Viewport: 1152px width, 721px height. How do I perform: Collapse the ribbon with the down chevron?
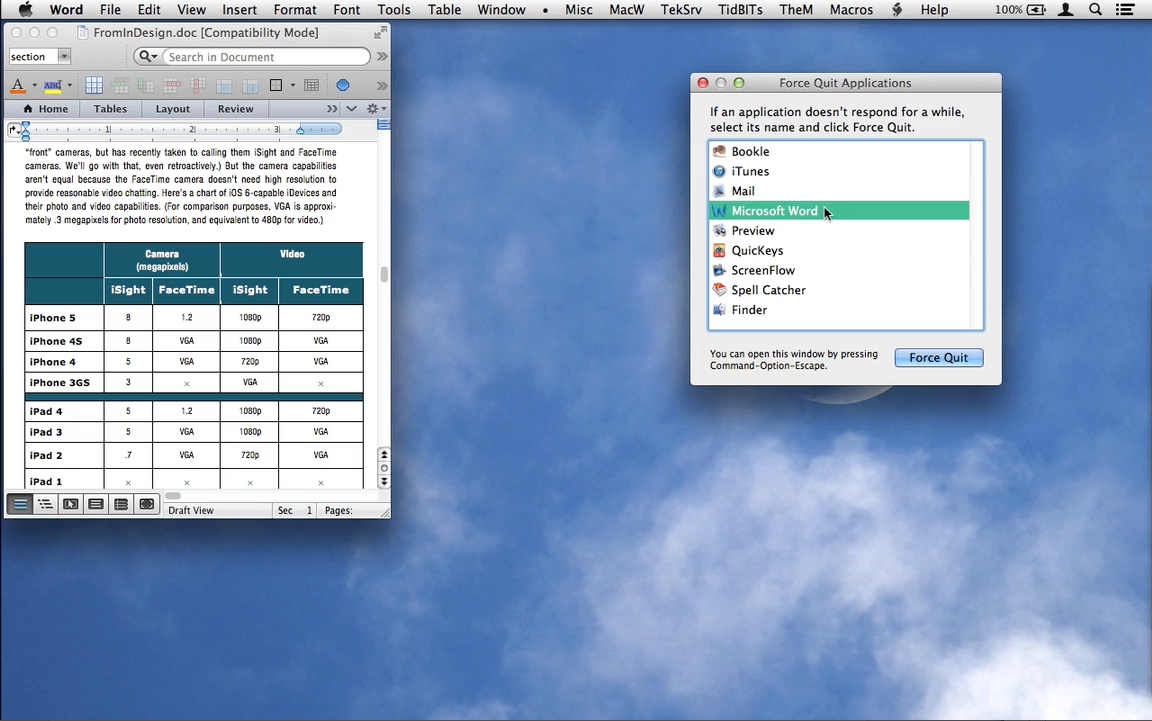coord(352,109)
